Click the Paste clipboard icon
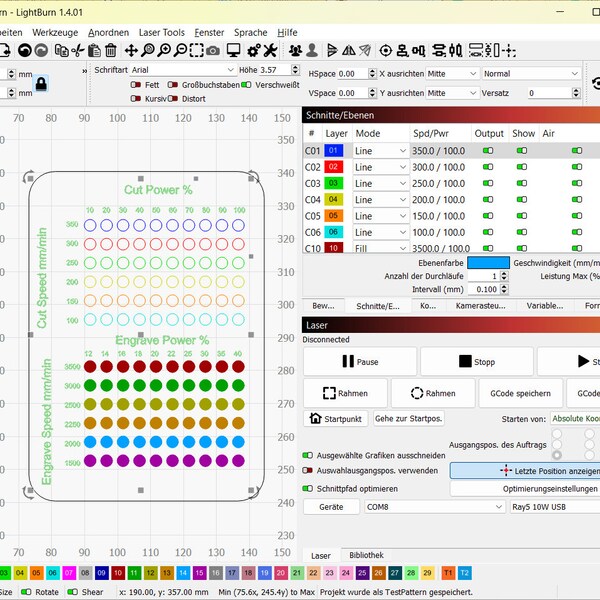Viewport: 600px width, 600px height. click(94, 50)
